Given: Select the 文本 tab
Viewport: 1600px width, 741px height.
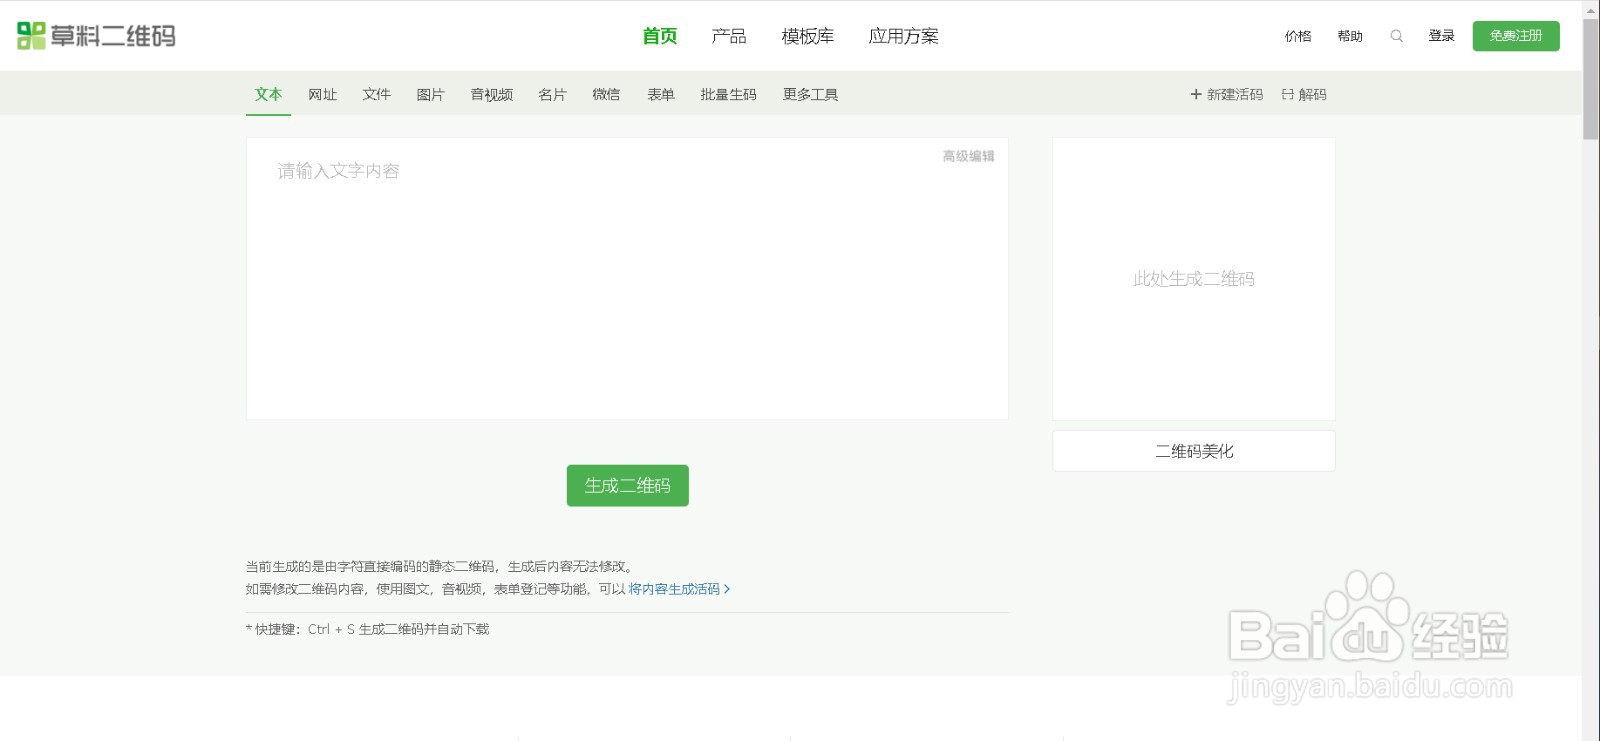Looking at the screenshot, I should (268, 94).
